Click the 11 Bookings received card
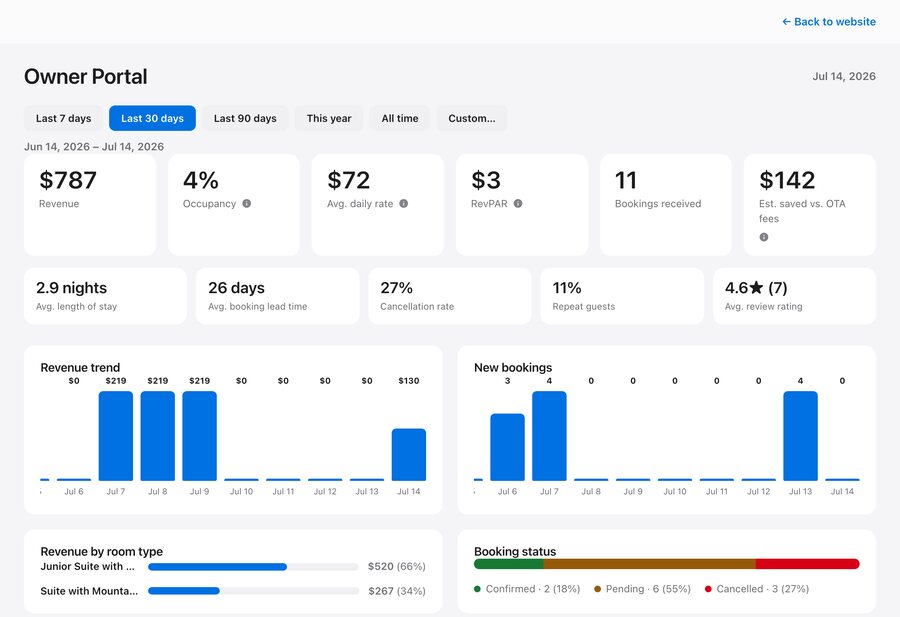 coord(666,205)
